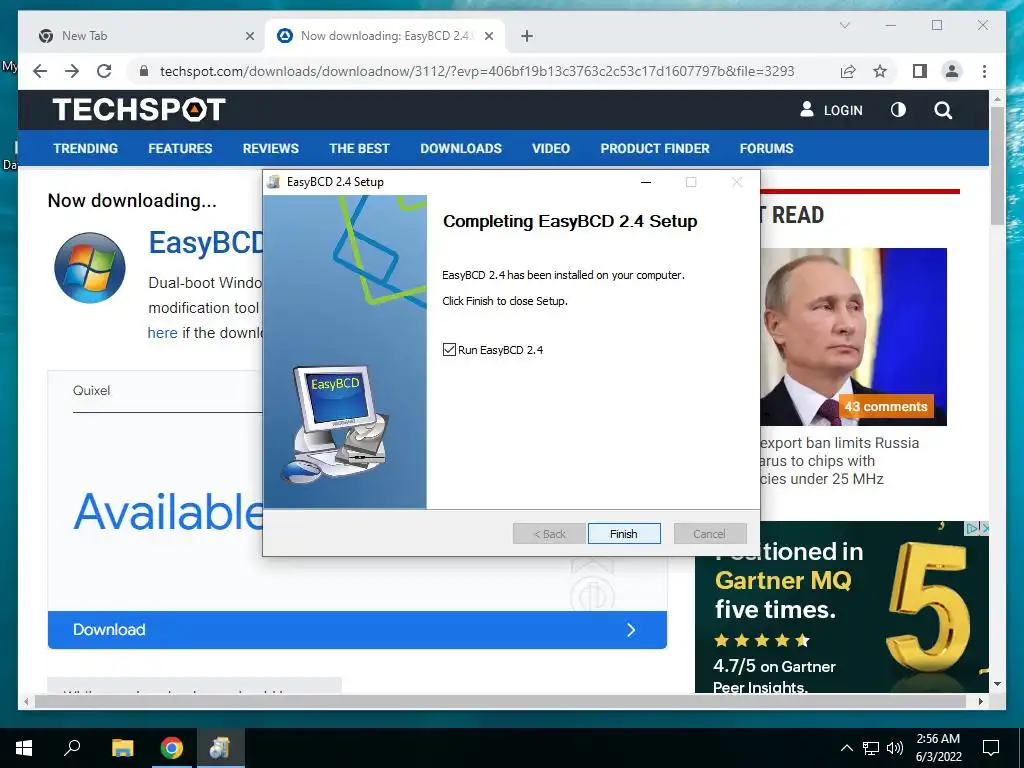1024x768 pixels.
Task: Open the 43 comments badge
Action: click(886, 406)
